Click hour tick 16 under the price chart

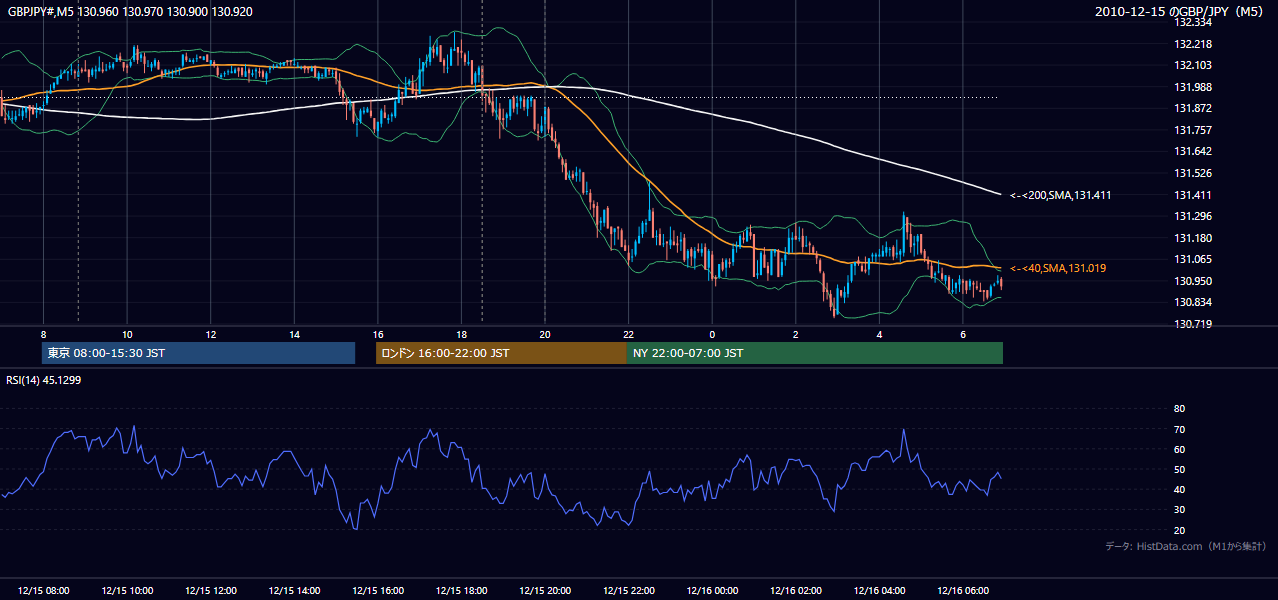tap(378, 334)
